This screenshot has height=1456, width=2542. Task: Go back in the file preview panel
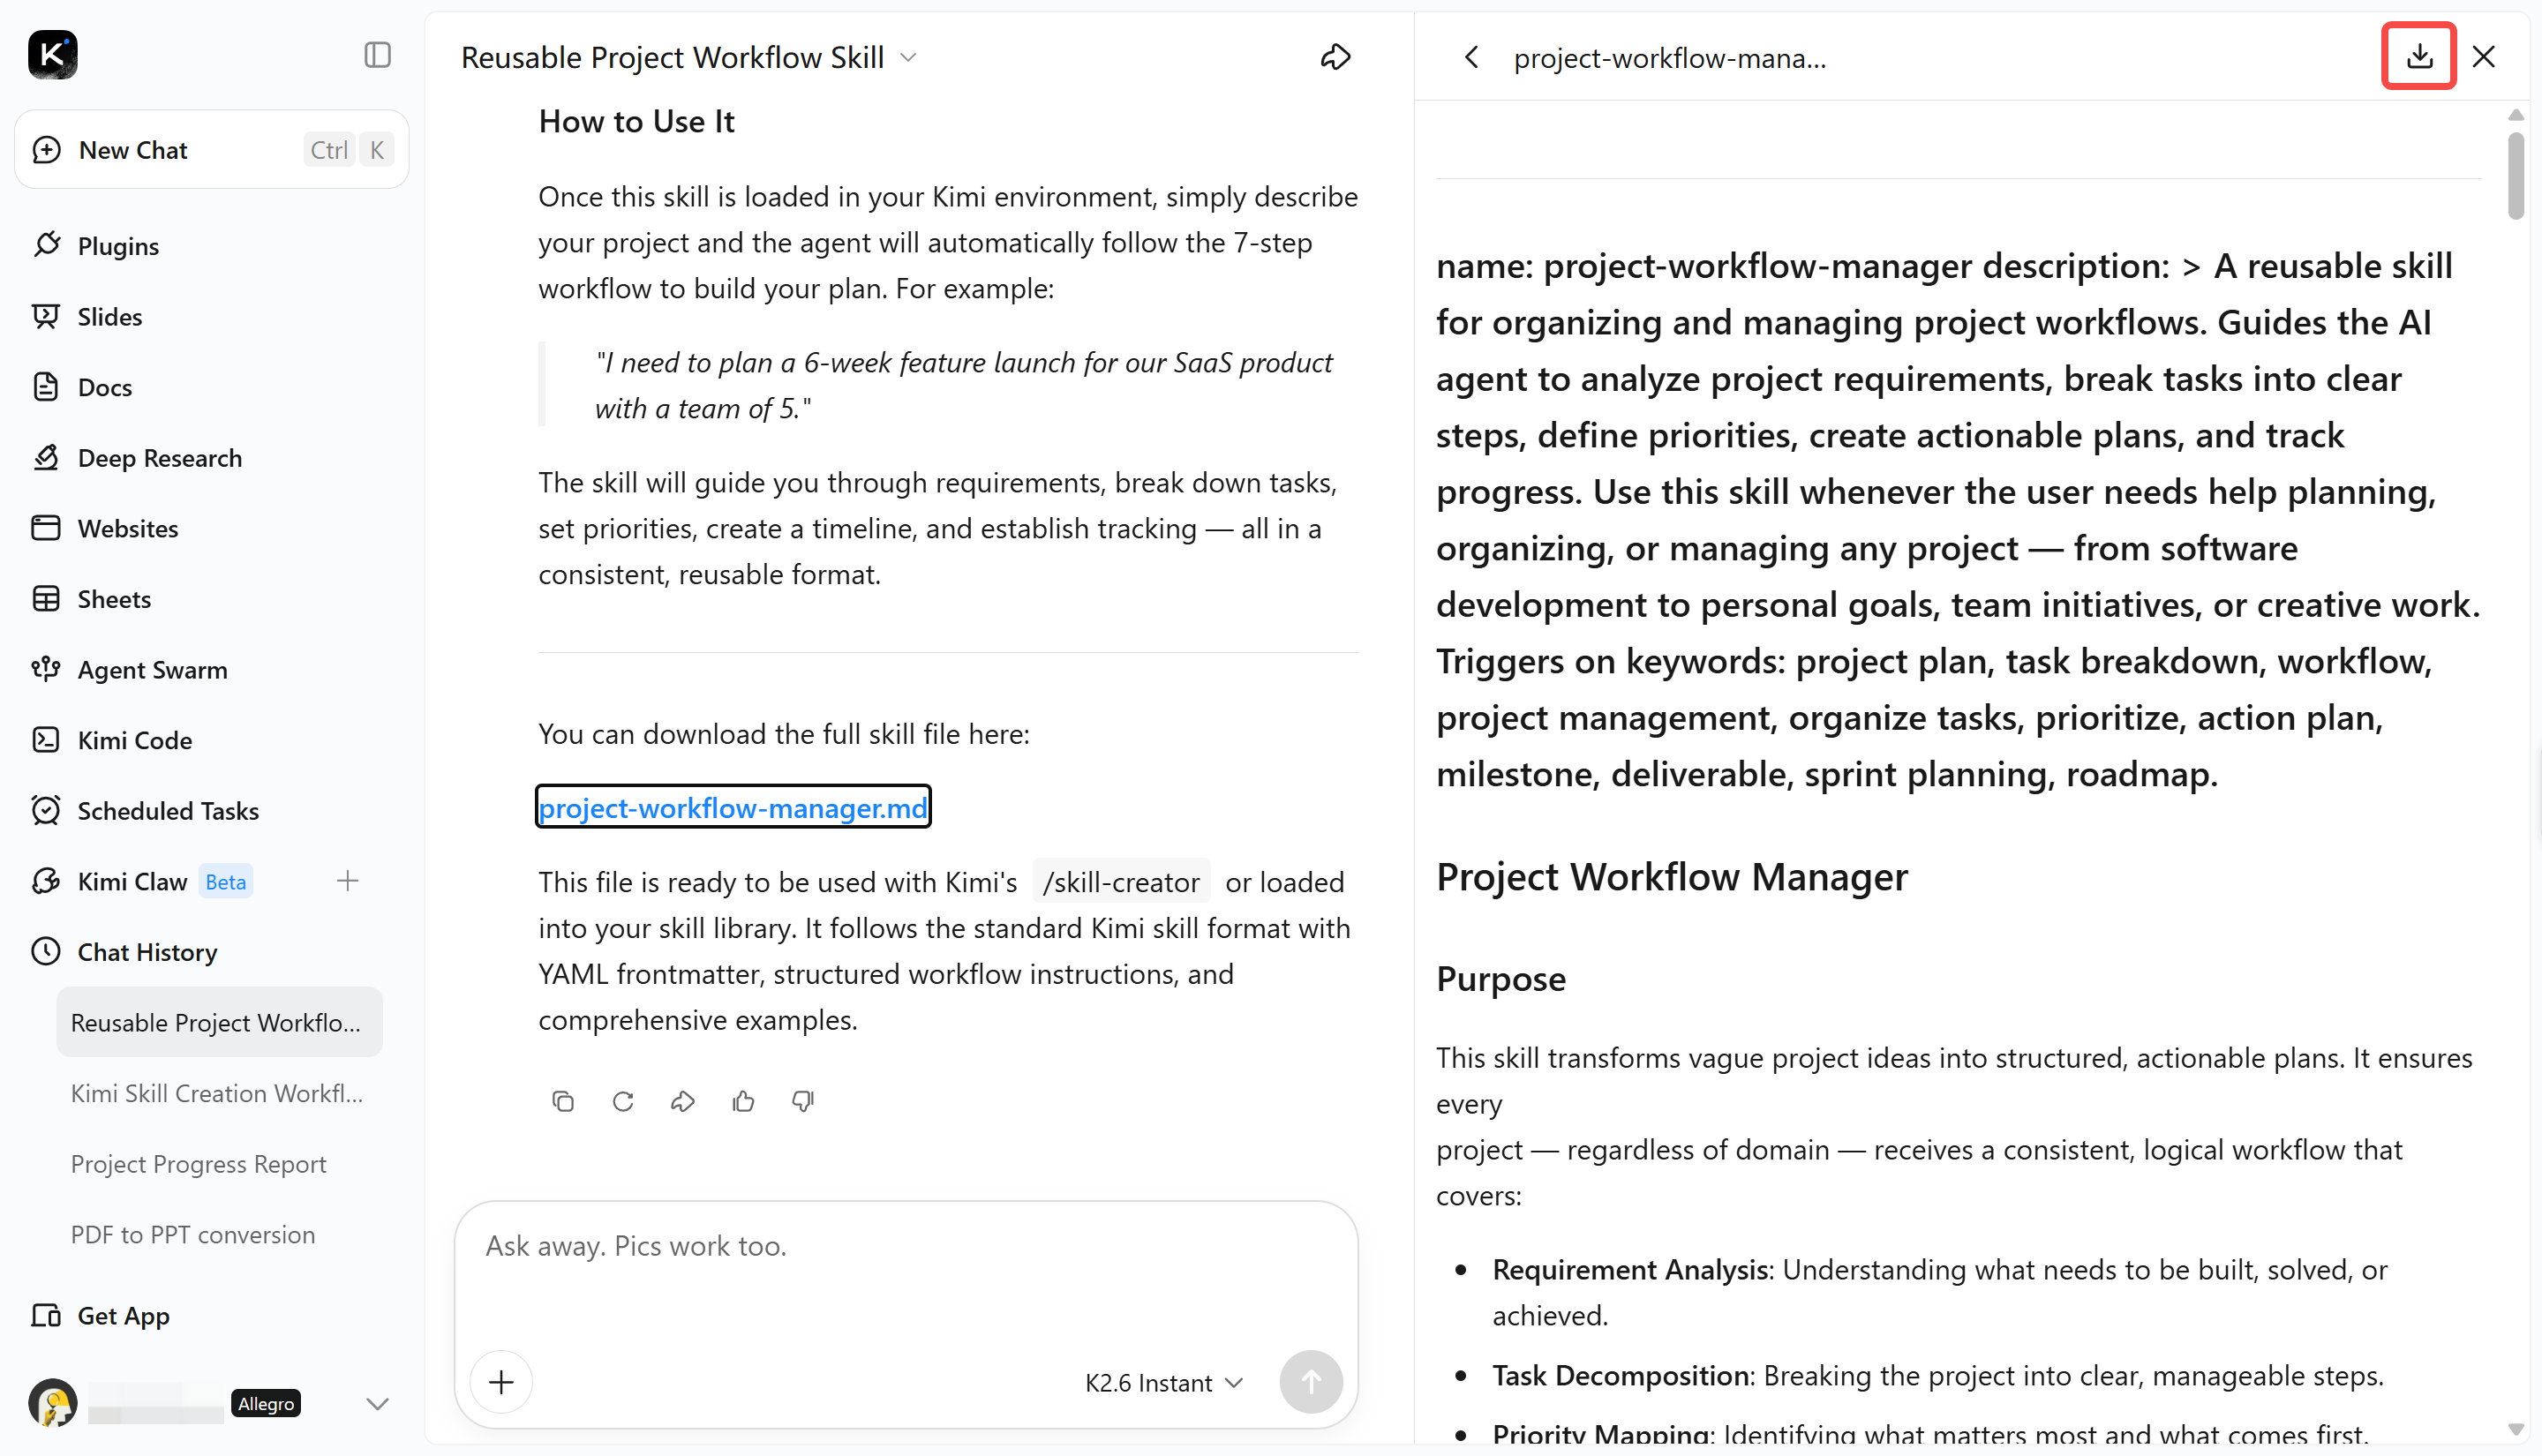[x=1471, y=57]
